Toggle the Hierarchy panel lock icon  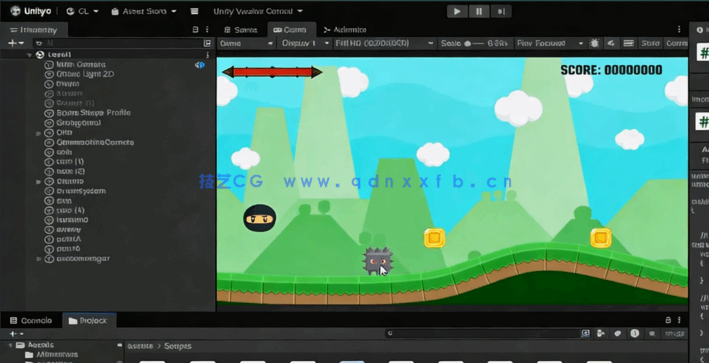pyautogui.click(x=195, y=29)
